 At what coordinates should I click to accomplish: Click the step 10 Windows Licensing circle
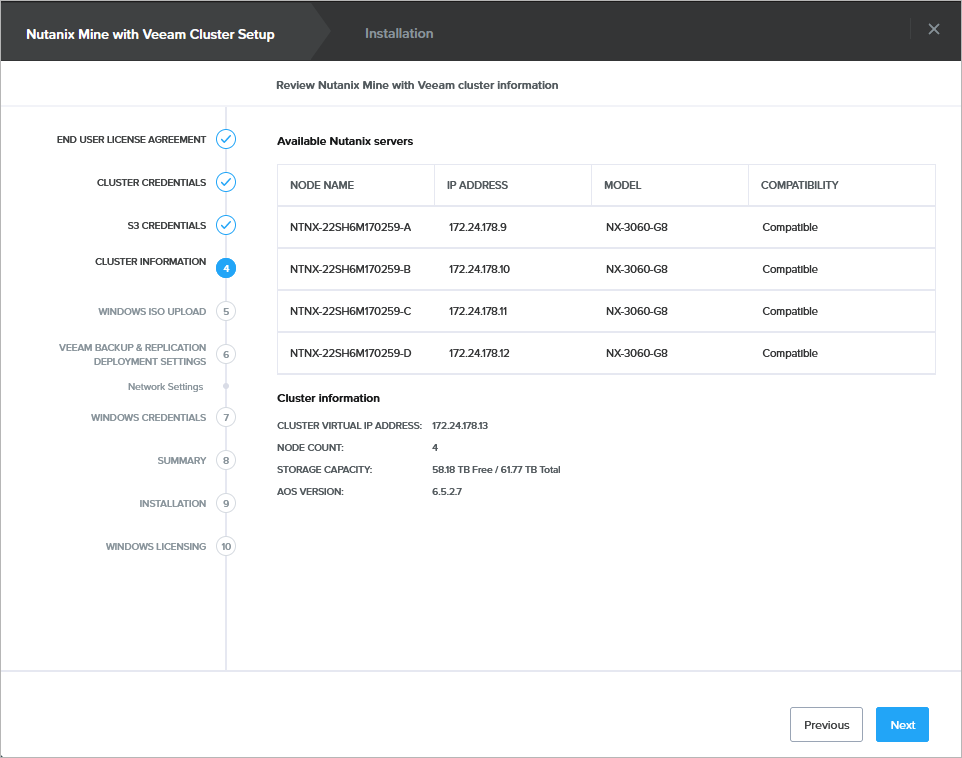point(226,546)
